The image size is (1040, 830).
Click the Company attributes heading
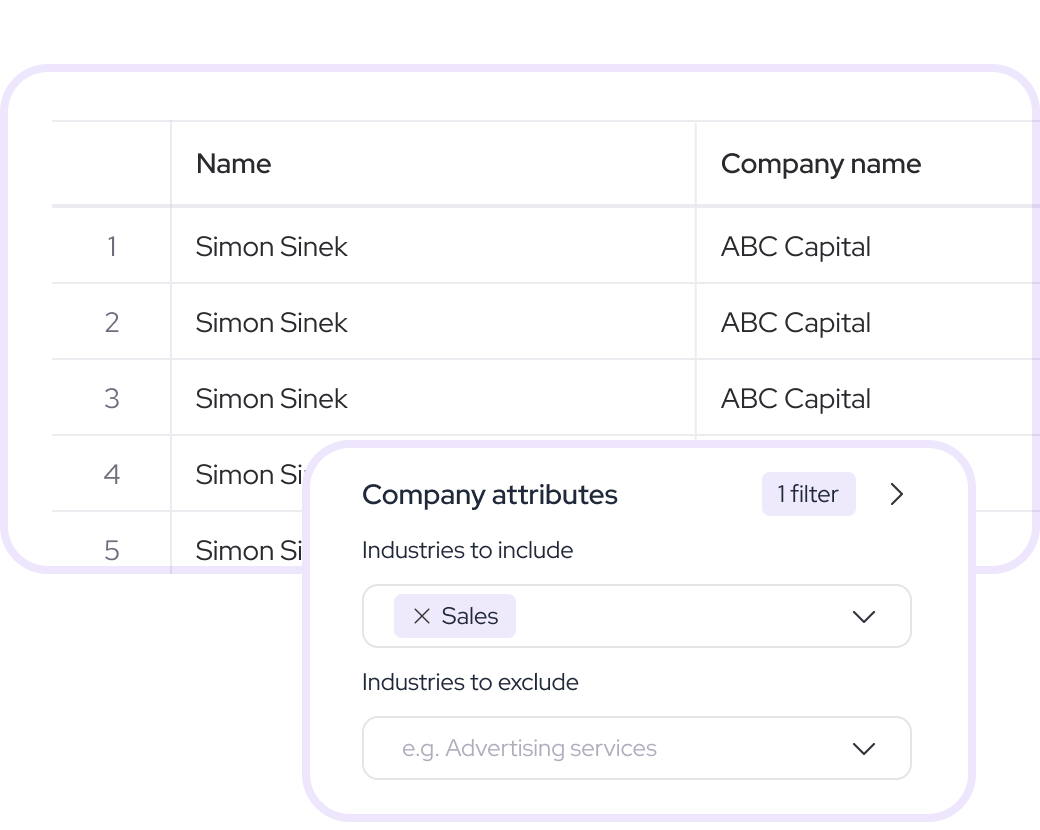[x=489, y=494]
